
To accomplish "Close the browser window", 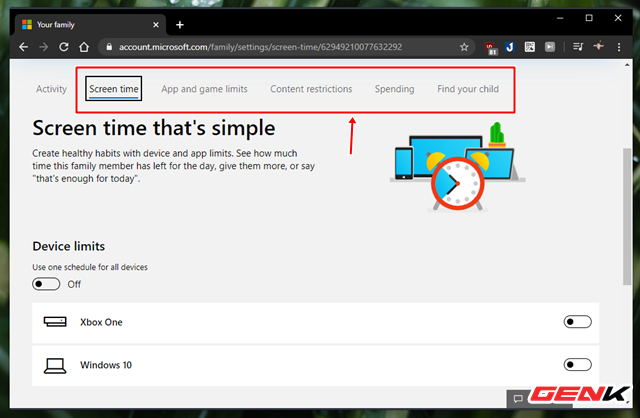I will click(618, 18).
